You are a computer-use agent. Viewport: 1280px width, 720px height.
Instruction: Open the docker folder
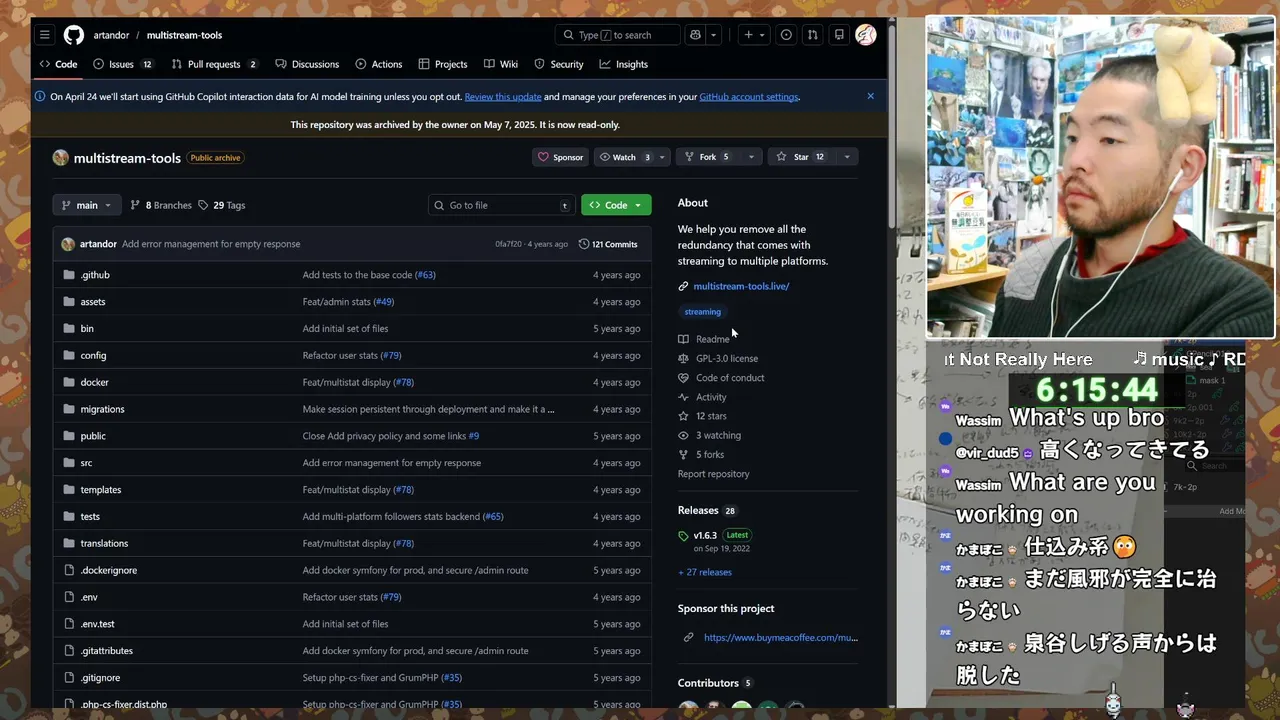pos(95,382)
